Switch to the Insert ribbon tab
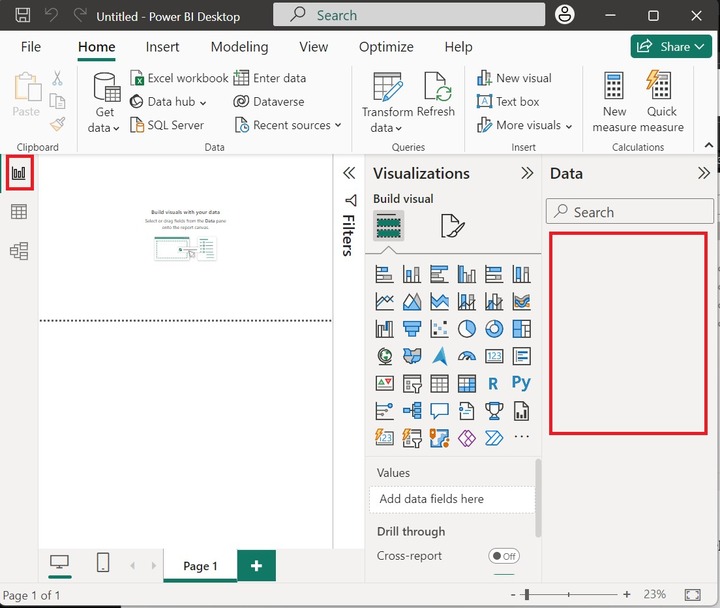The height and width of the screenshot is (608, 720). 162,46
